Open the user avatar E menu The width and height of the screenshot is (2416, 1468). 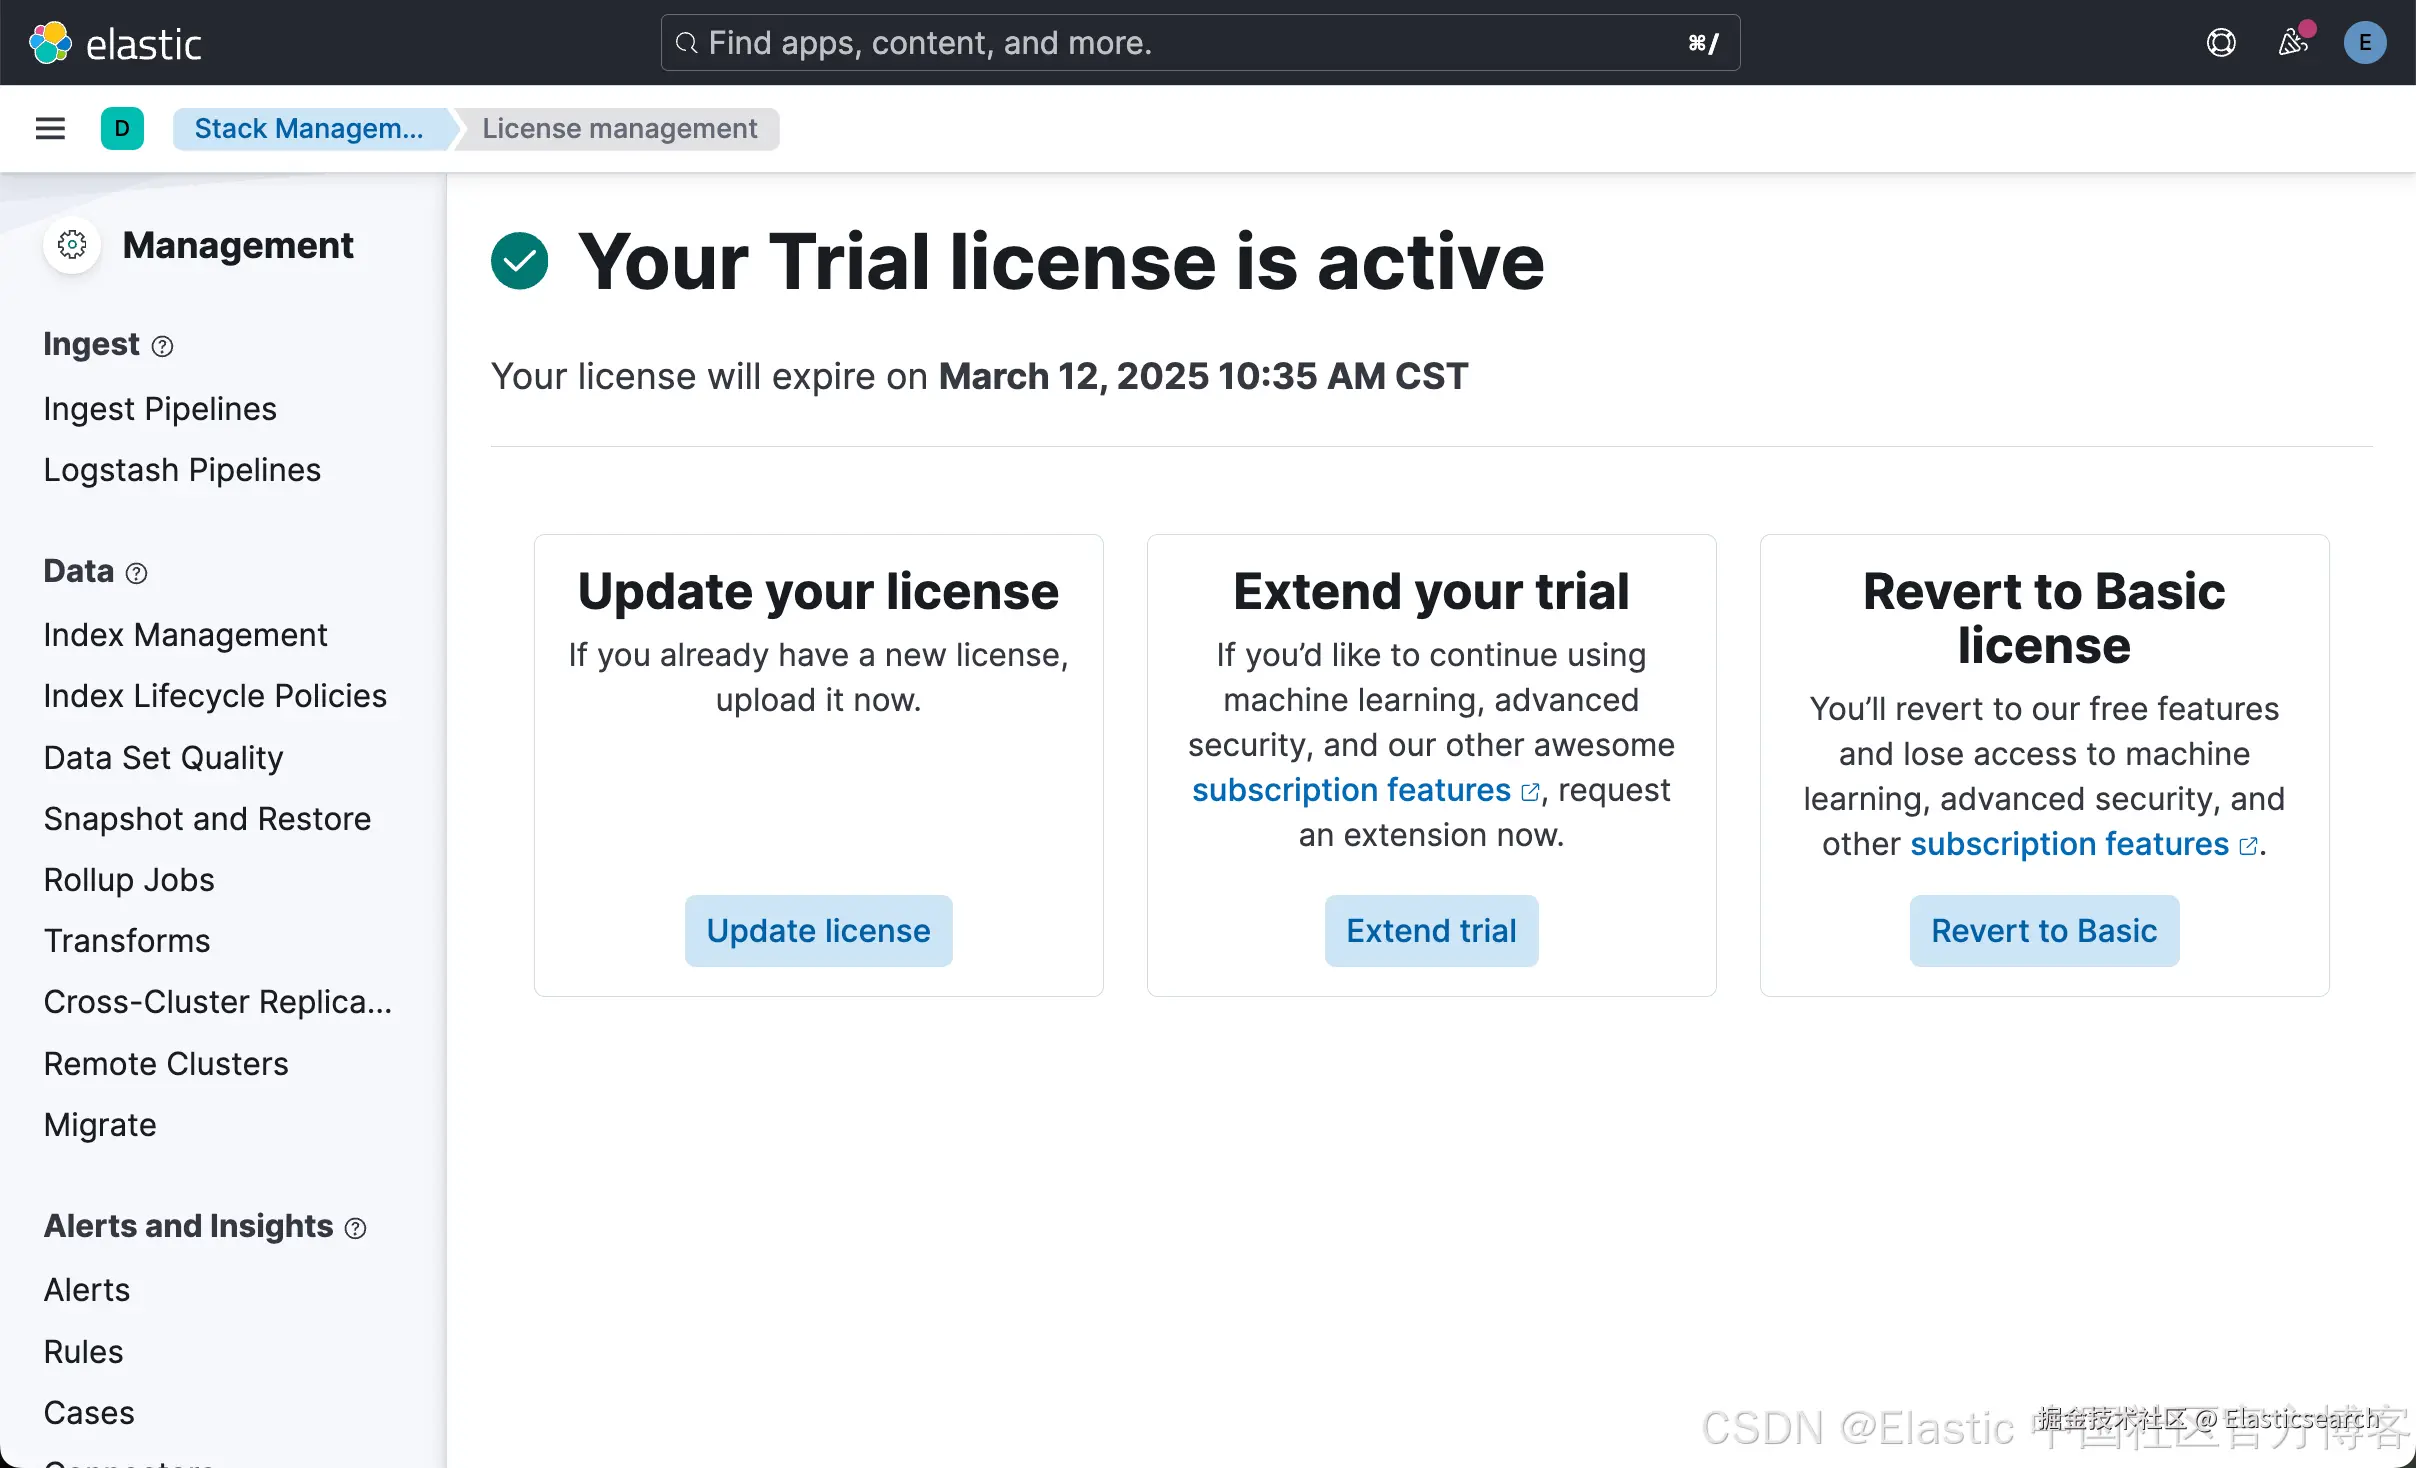click(2364, 43)
